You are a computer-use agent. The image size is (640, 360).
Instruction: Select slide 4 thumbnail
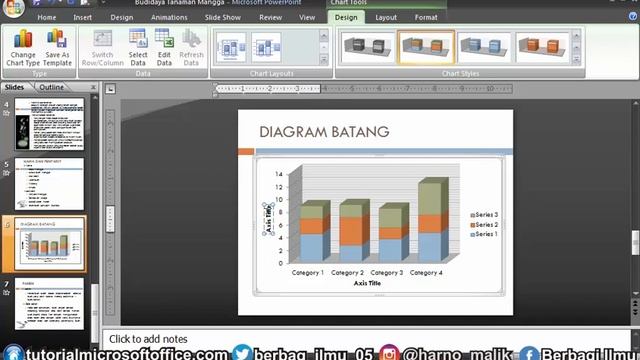[x=49, y=124]
